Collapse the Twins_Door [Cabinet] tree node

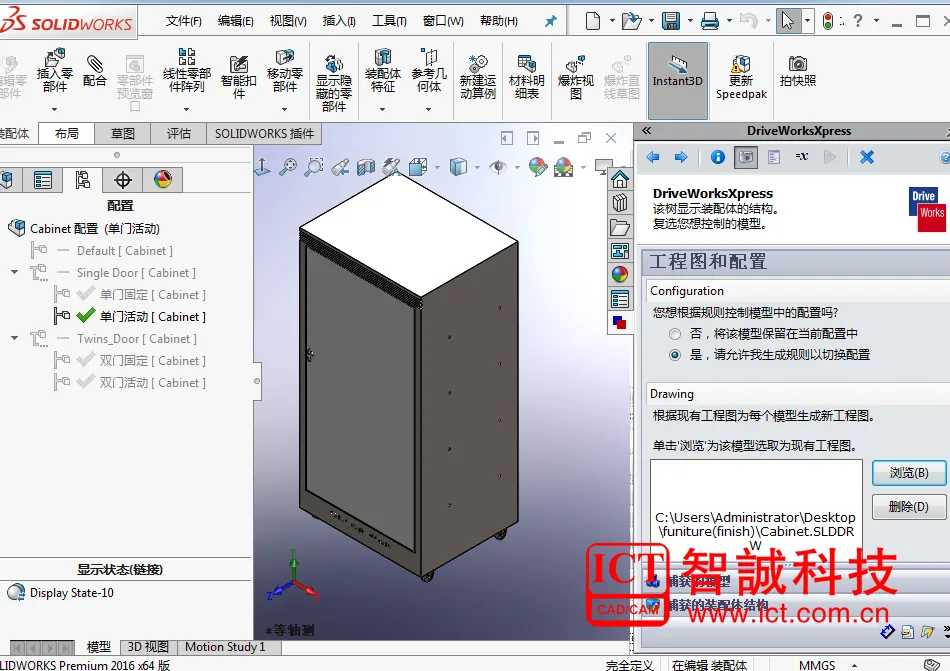click(15, 339)
